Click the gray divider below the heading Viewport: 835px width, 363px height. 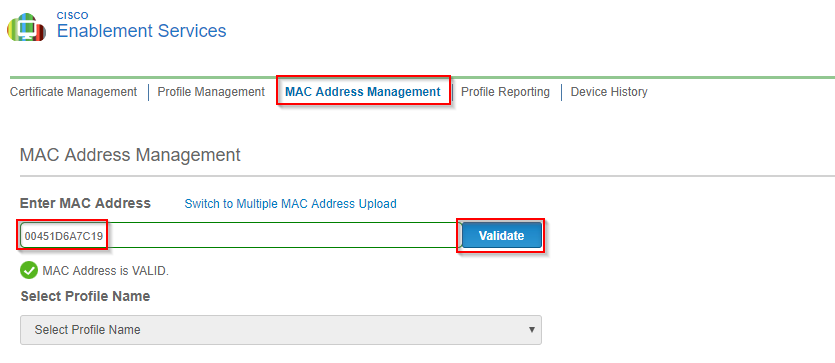tap(427, 176)
